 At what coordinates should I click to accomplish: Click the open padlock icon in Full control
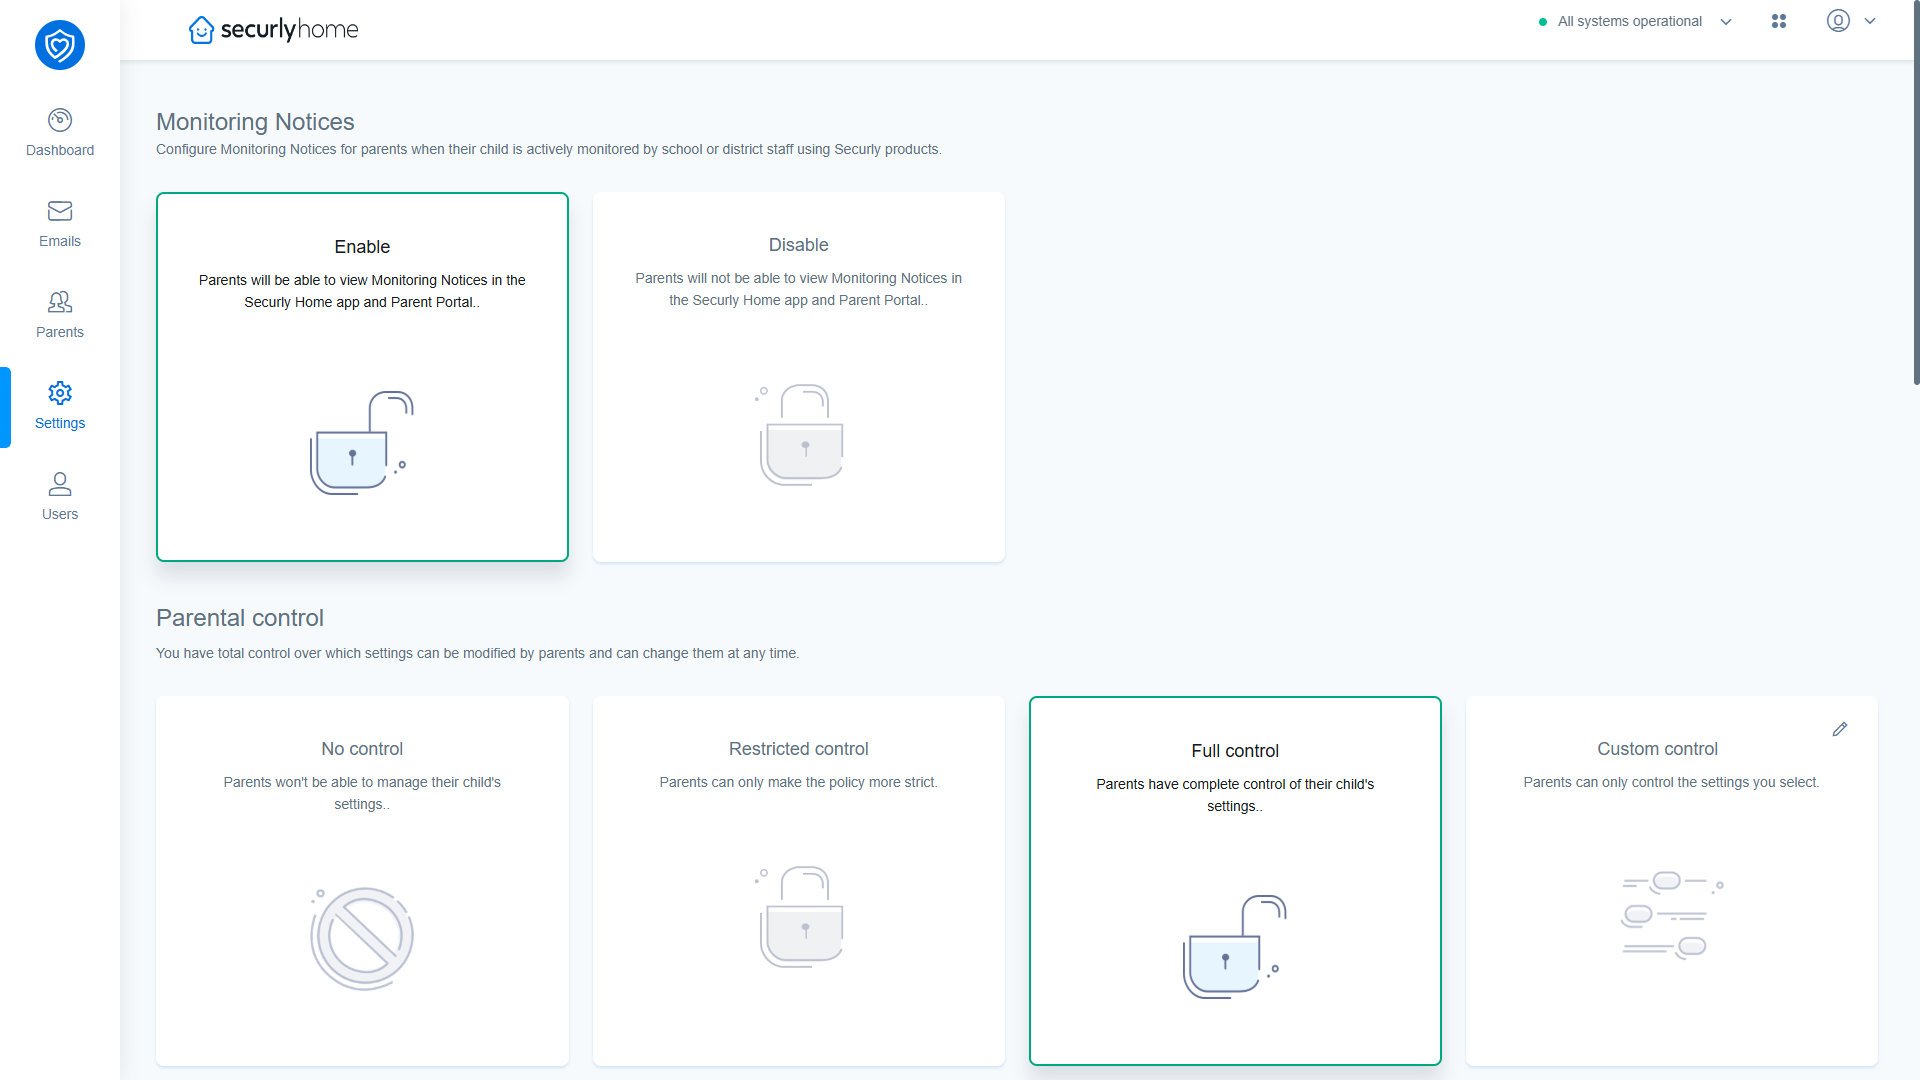coord(1235,946)
